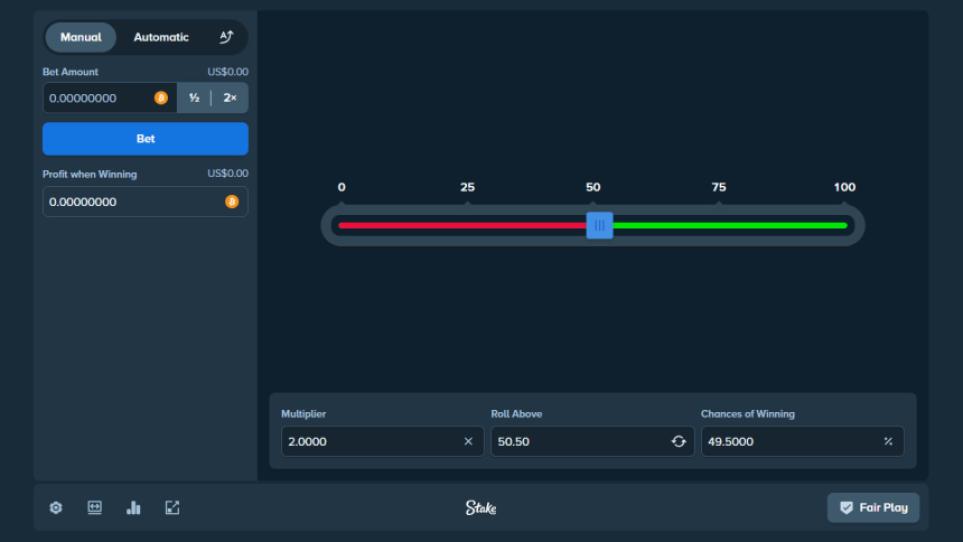
Task: Click the Multiplier label
Action: (303, 414)
